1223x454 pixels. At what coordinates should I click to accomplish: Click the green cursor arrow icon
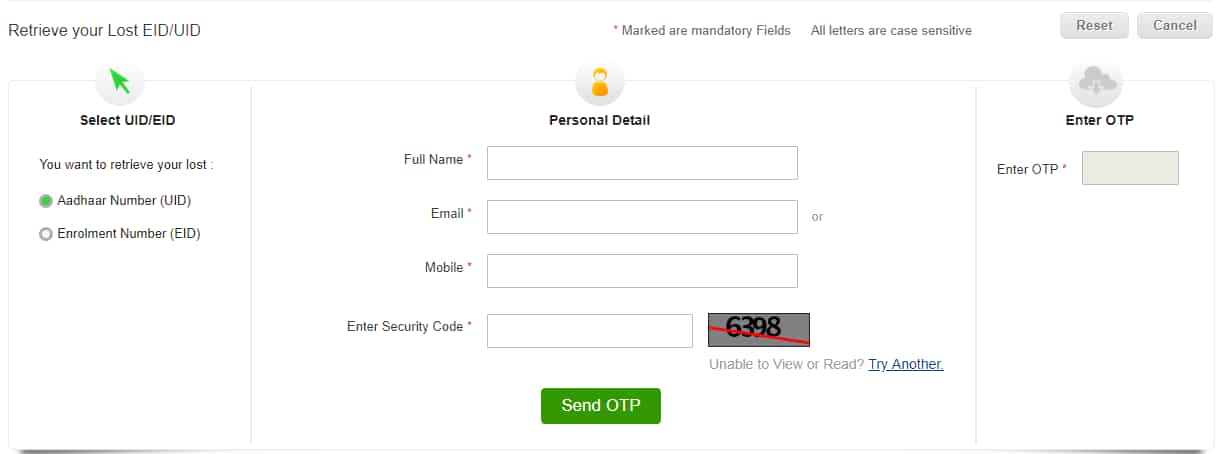tap(120, 81)
